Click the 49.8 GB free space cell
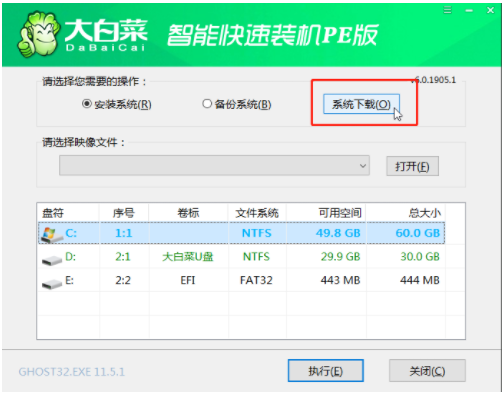The width and height of the screenshot is (504, 396). click(x=338, y=233)
